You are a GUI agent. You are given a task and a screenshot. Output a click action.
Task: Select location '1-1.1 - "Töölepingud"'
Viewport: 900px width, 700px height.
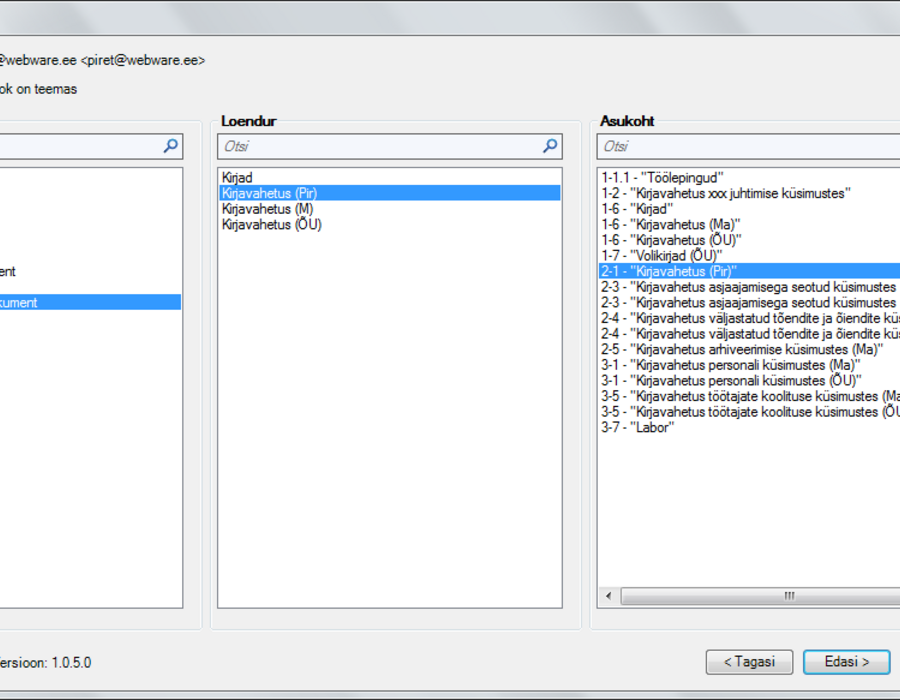tap(750, 178)
